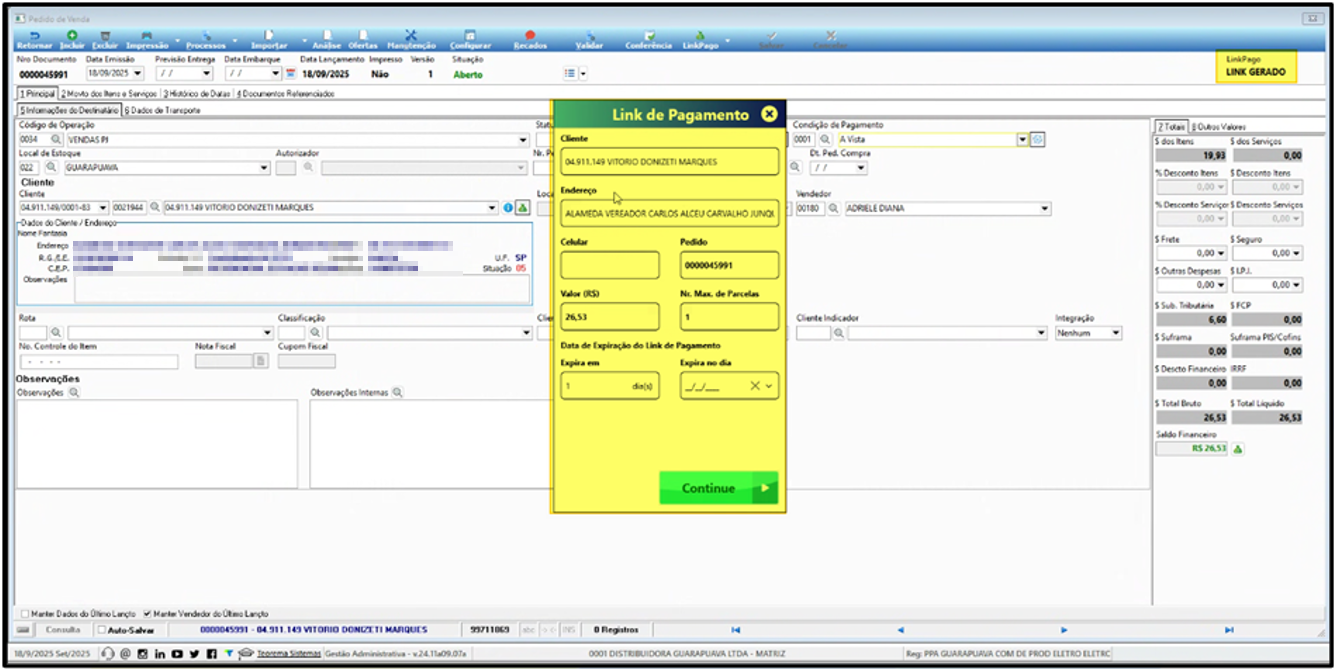Open the Configurar toolbar item
1334x669 pixels.
click(x=470, y=39)
